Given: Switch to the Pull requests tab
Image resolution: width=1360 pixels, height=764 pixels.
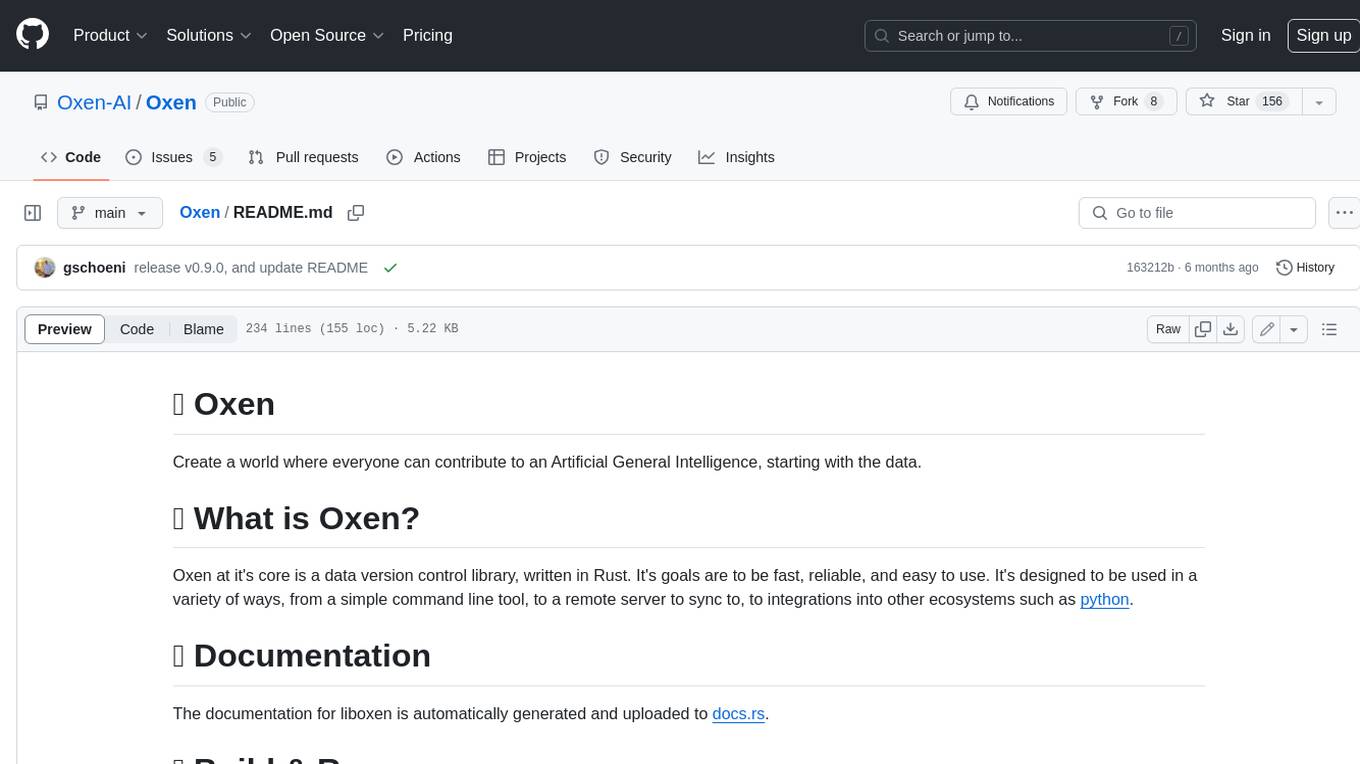Looking at the screenshot, I should click(x=303, y=157).
